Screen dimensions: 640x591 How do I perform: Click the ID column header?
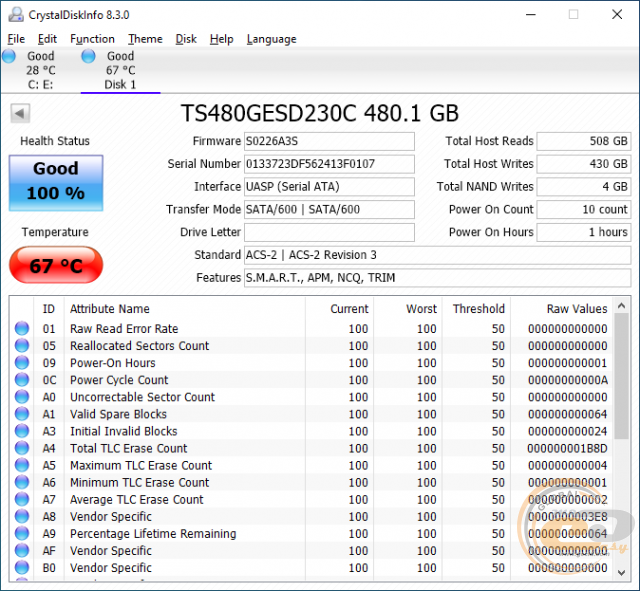[49, 309]
